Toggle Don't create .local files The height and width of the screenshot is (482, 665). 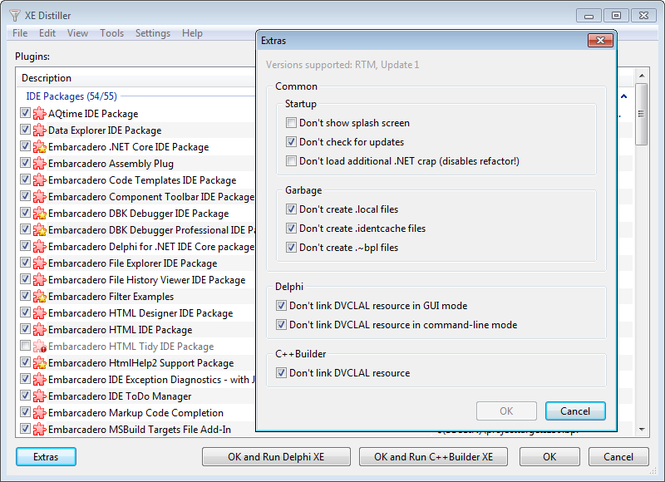pyautogui.click(x=291, y=209)
